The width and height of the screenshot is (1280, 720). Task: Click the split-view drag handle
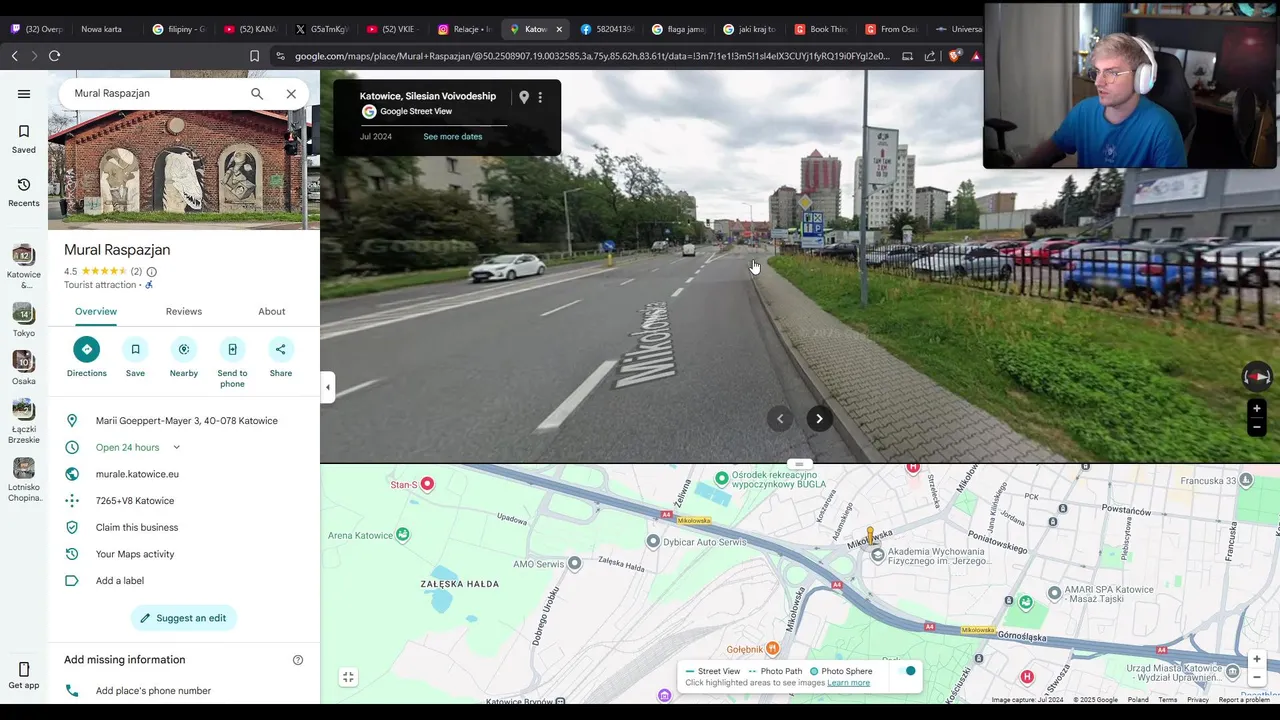tap(798, 464)
